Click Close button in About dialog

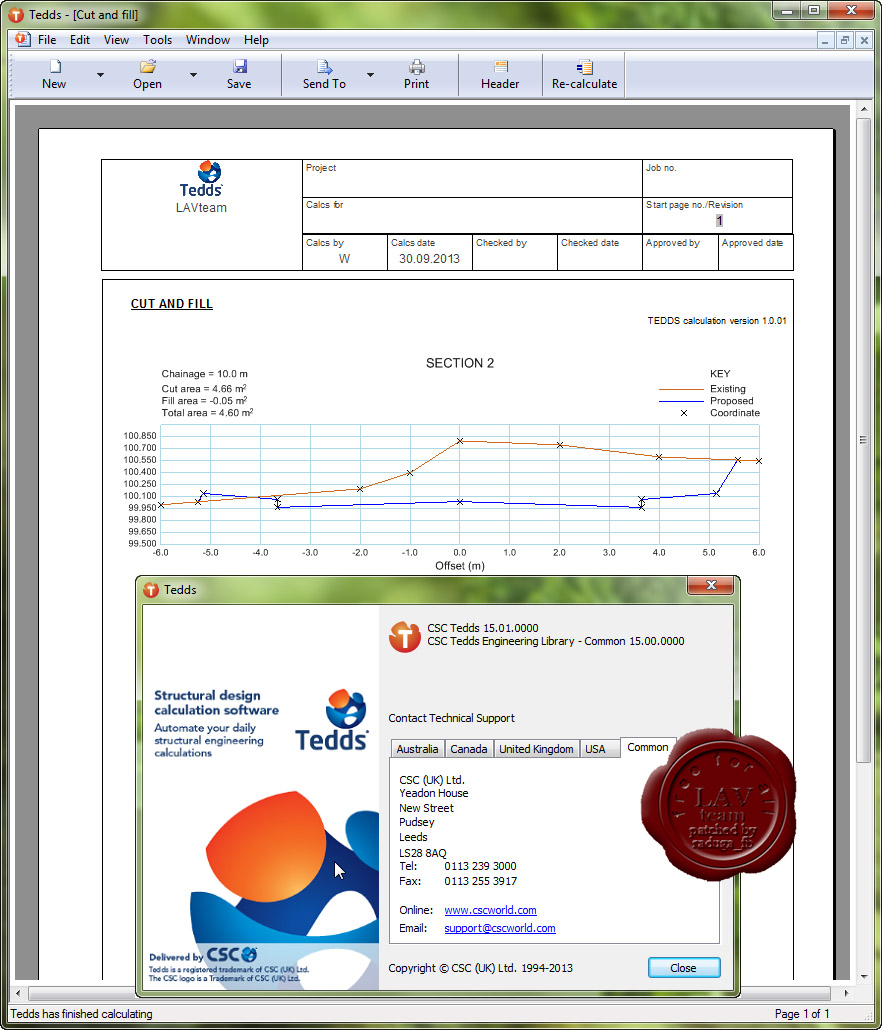click(x=684, y=968)
